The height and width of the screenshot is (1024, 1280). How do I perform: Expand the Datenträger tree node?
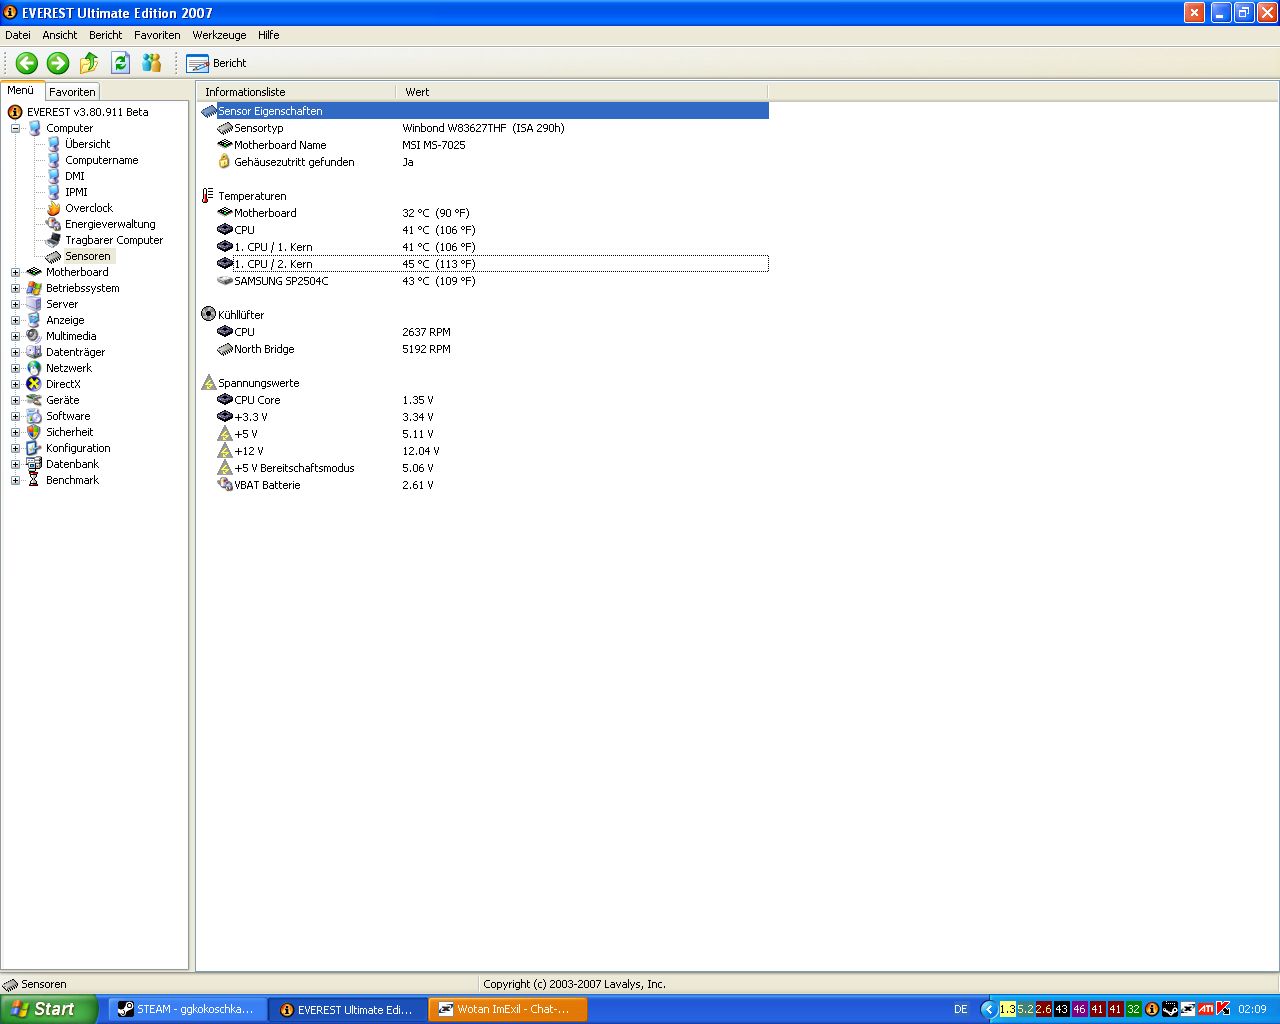click(15, 352)
